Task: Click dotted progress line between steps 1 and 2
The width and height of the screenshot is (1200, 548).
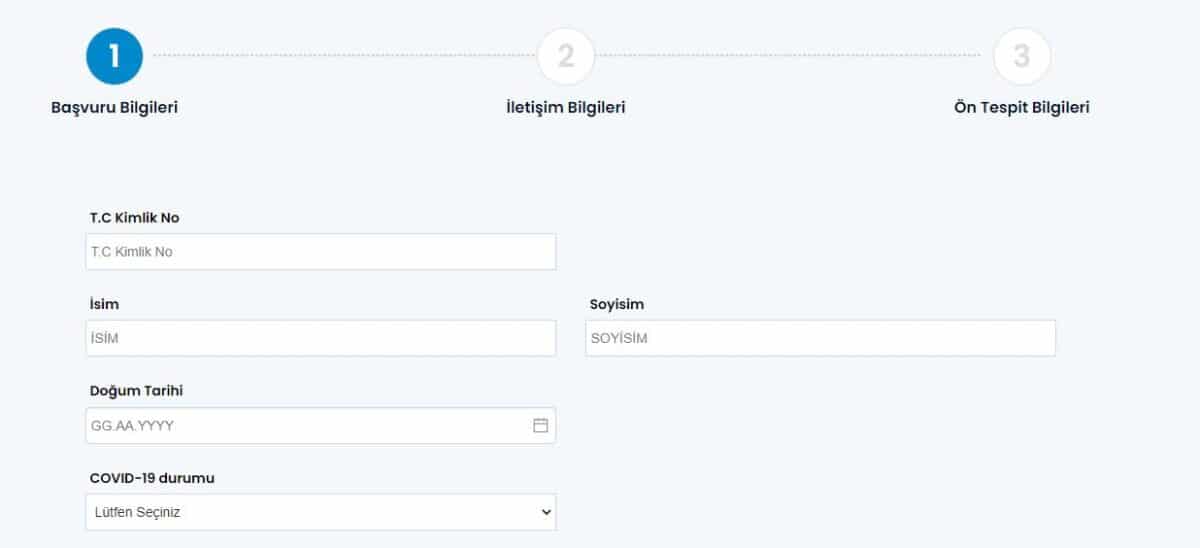Action: click(340, 56)
